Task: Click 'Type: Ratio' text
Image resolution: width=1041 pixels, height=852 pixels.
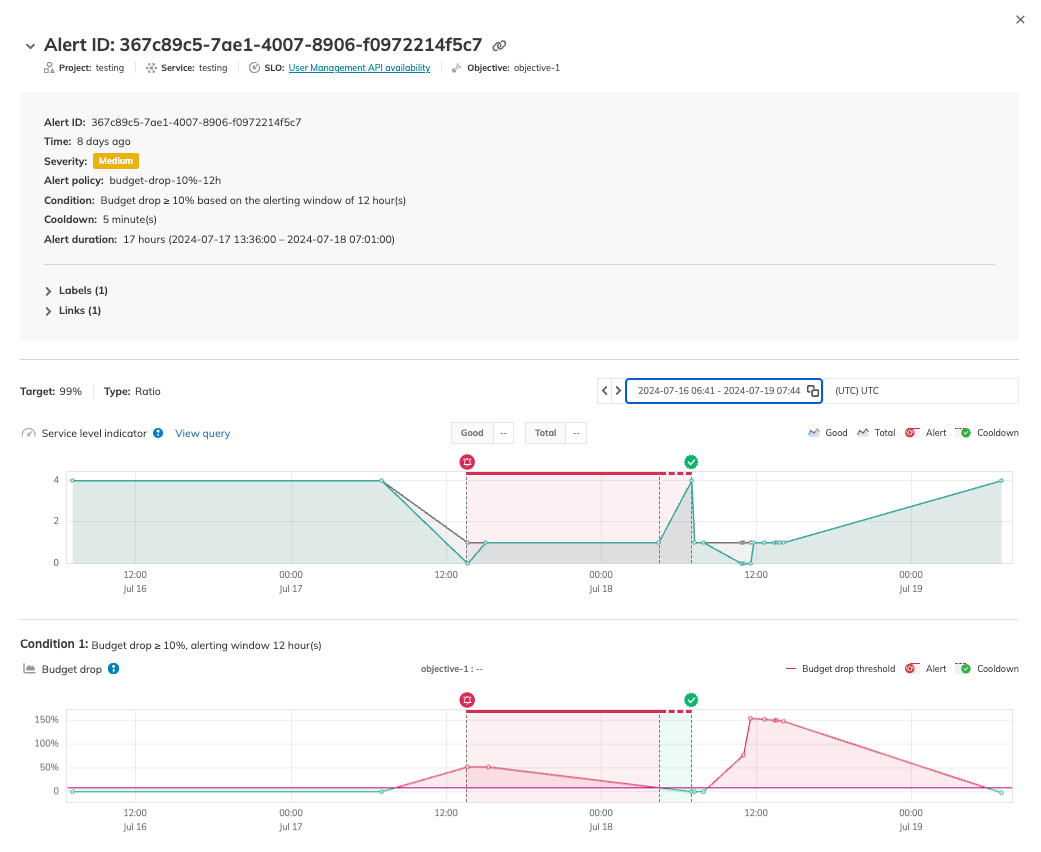Action: point(132,392)
